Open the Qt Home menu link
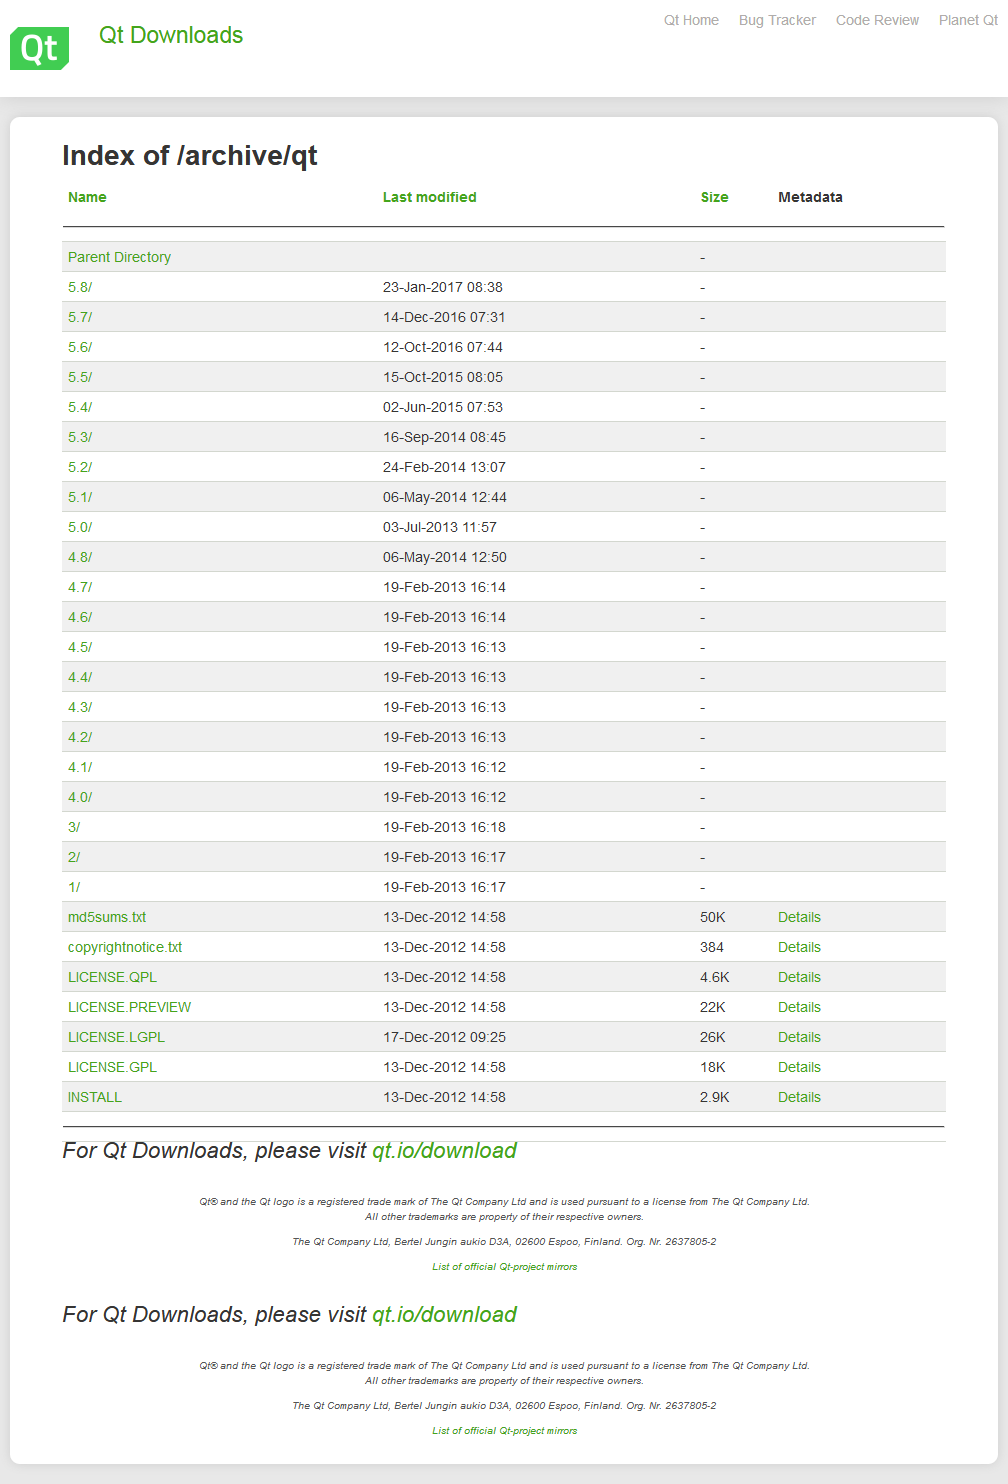Screen dimensions: 1008x1484 tap(691, 20)
